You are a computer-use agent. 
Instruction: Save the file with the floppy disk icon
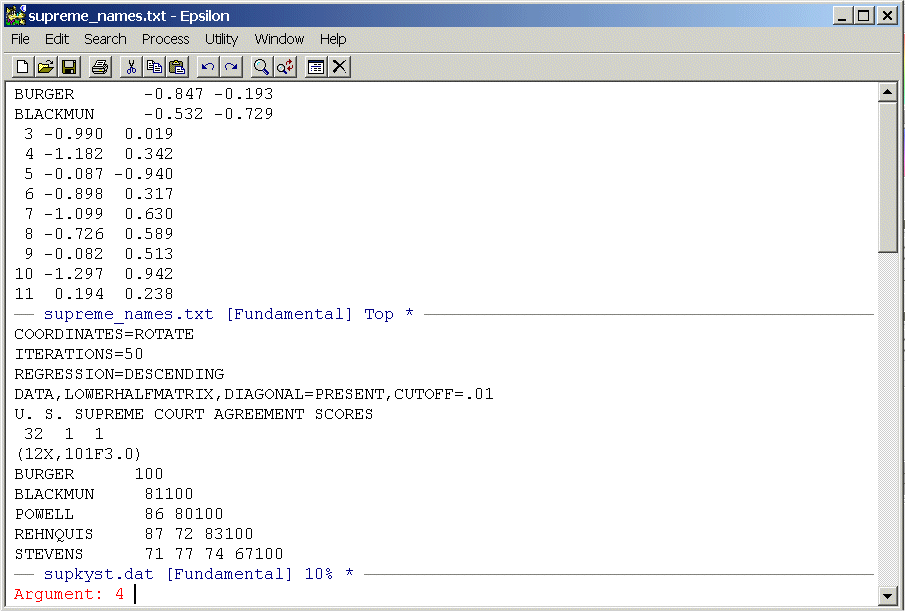[69, 67]
